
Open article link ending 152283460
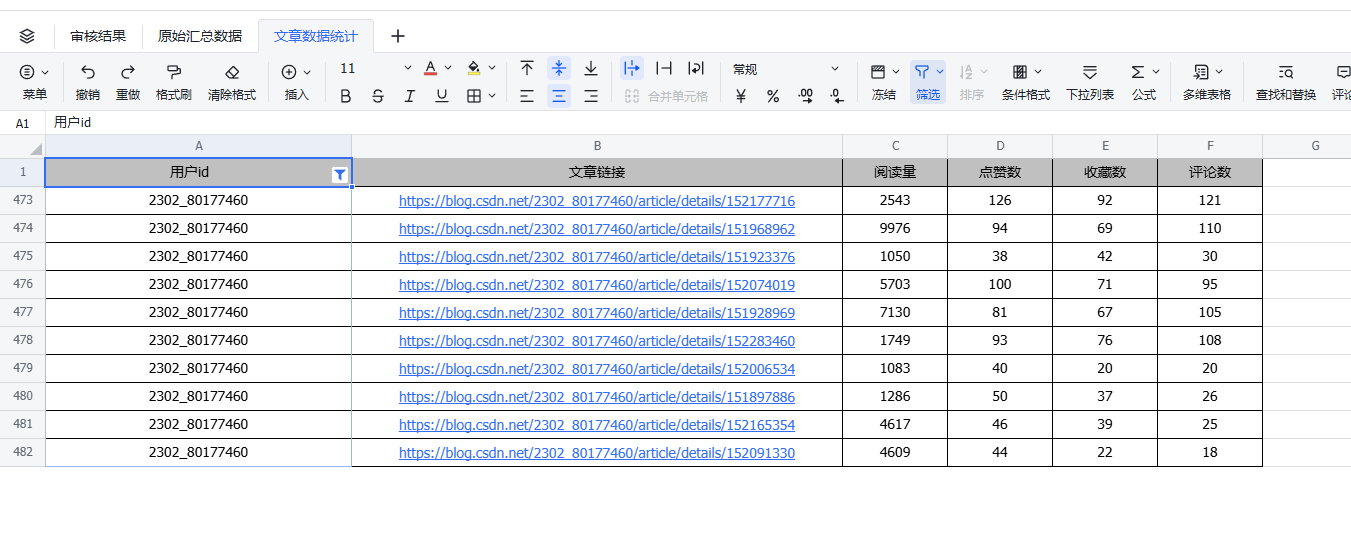pyautogui.click(x=597, y=341)
